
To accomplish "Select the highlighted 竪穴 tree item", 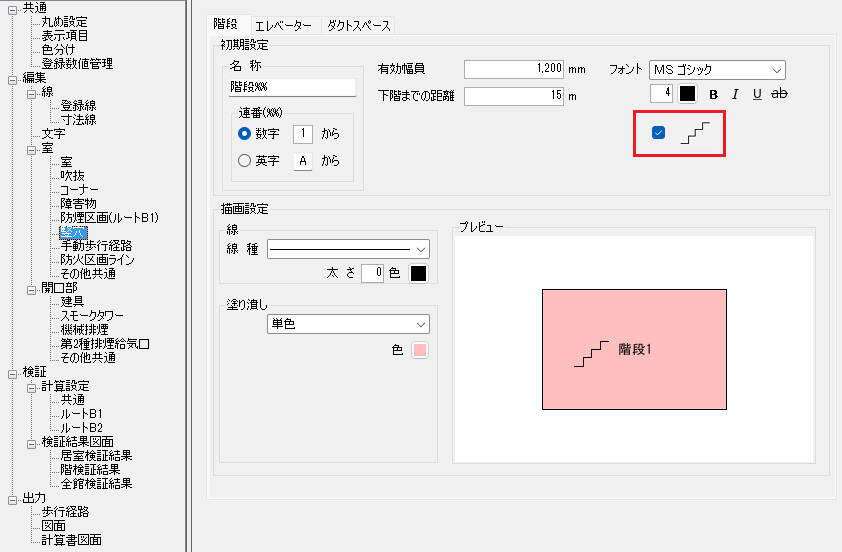I will (73, 232).
